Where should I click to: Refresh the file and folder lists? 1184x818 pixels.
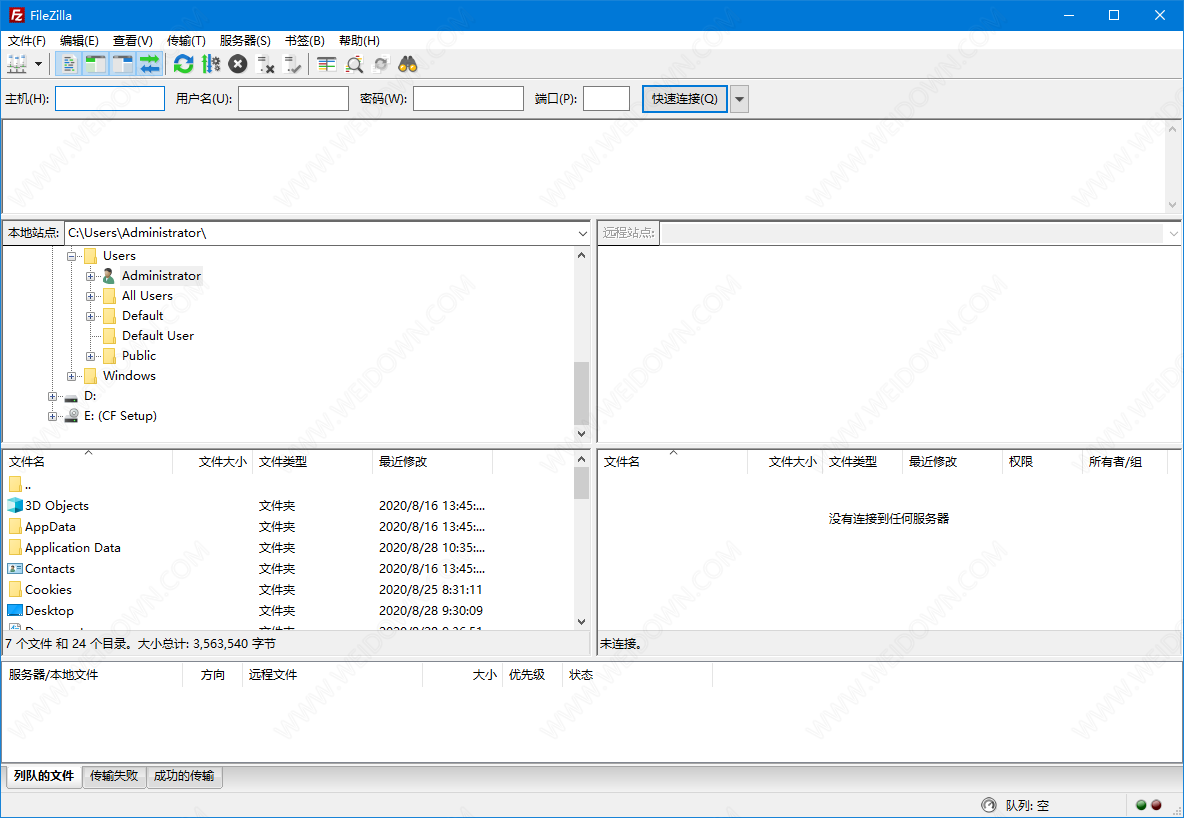click(x=183, y=64)
